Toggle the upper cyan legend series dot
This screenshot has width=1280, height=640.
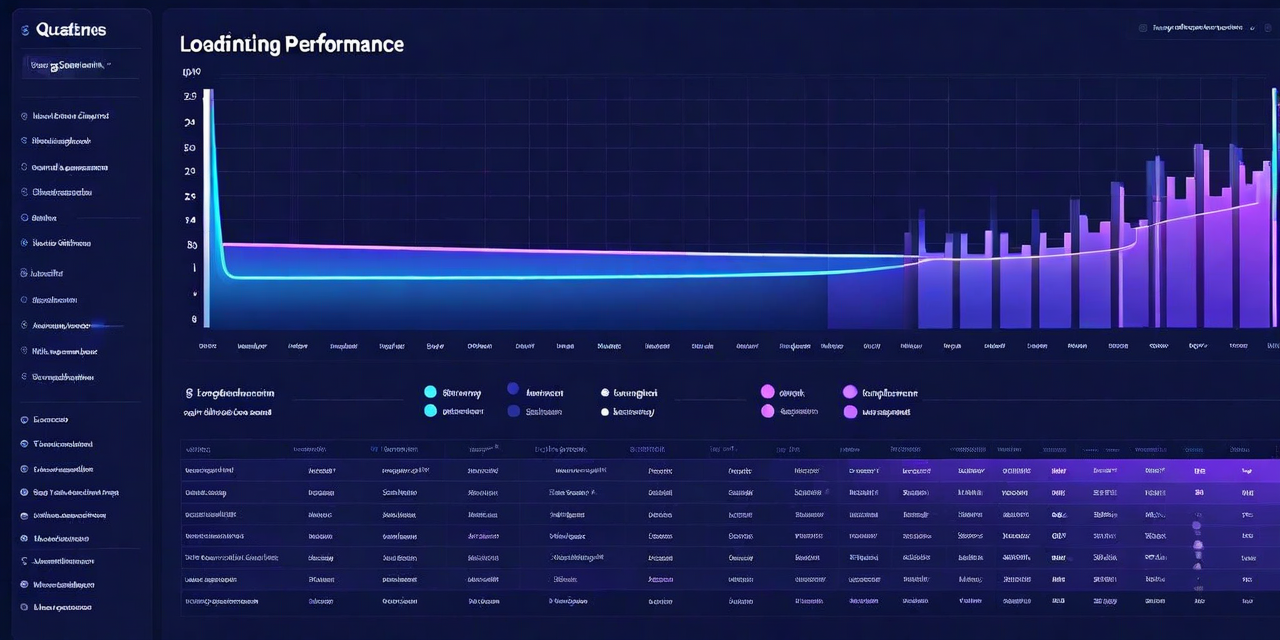[430, 392]
